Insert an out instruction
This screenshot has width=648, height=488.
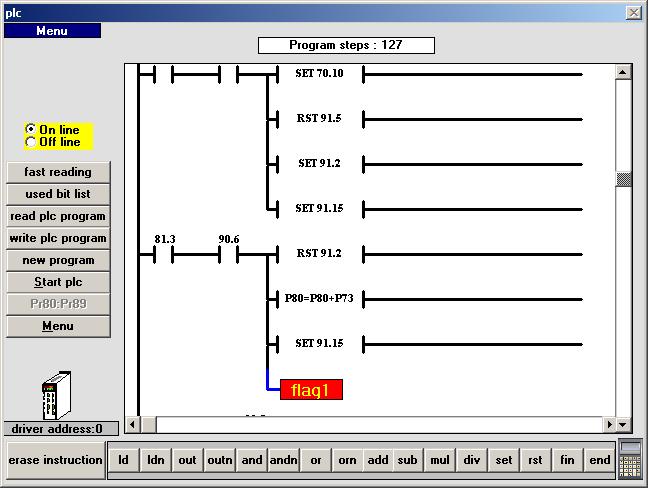click(187, 460)
